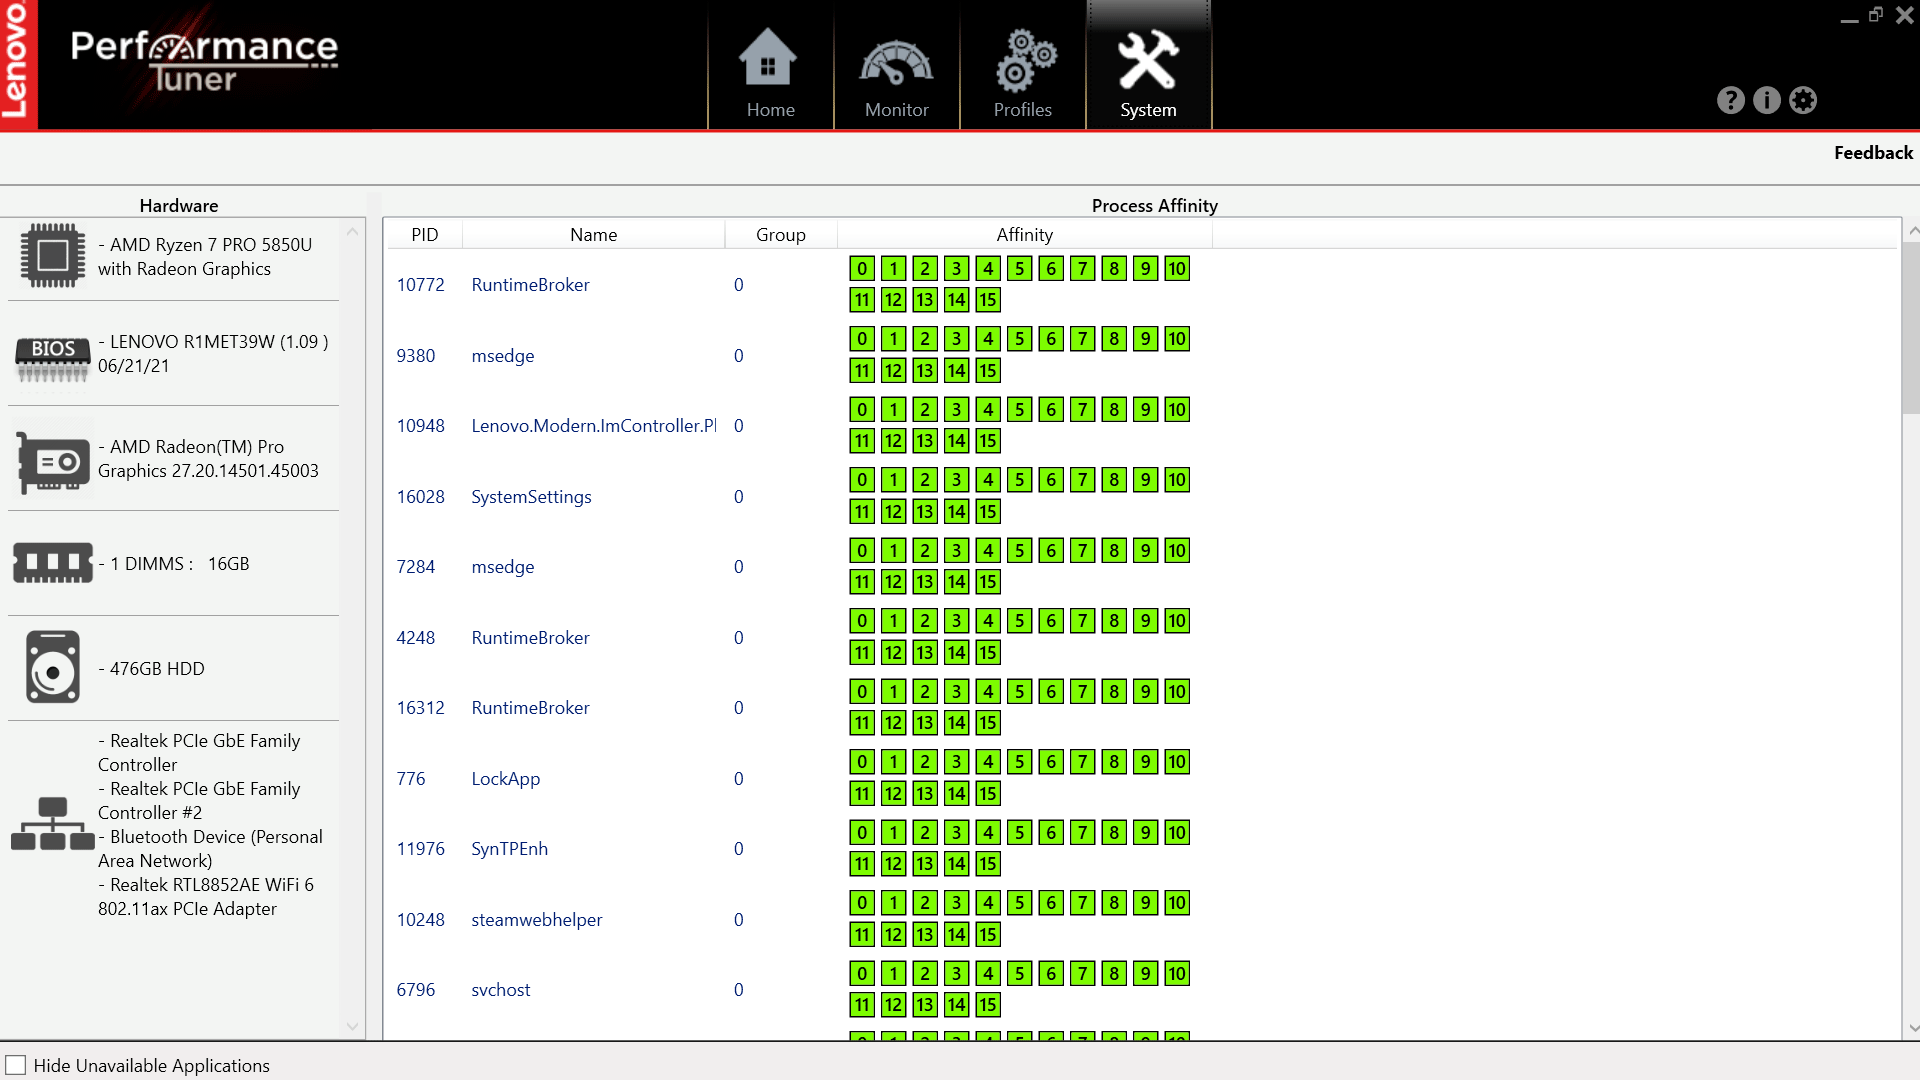Select PID 16312 cell
Screen dimensions: 1920x1080
click(x=420, y=707)
